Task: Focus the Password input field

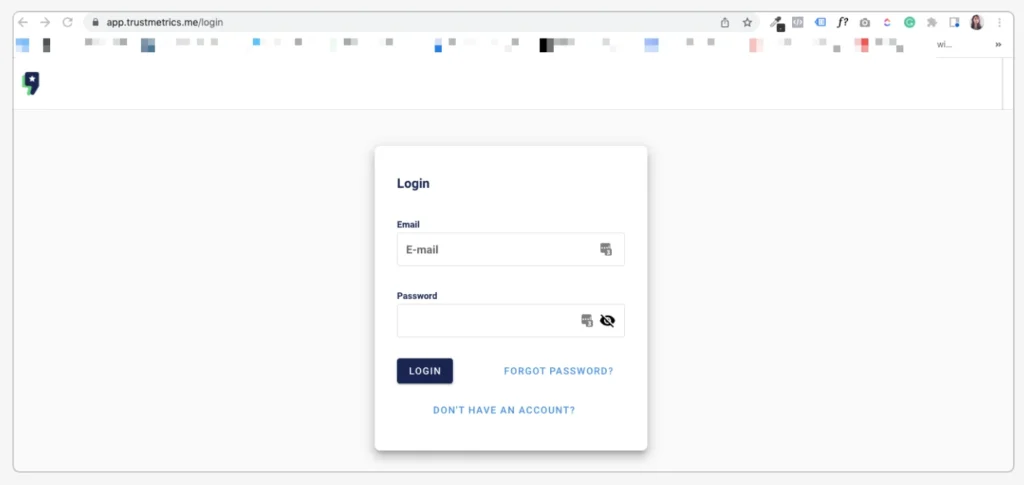Action: tap(511, 321)
